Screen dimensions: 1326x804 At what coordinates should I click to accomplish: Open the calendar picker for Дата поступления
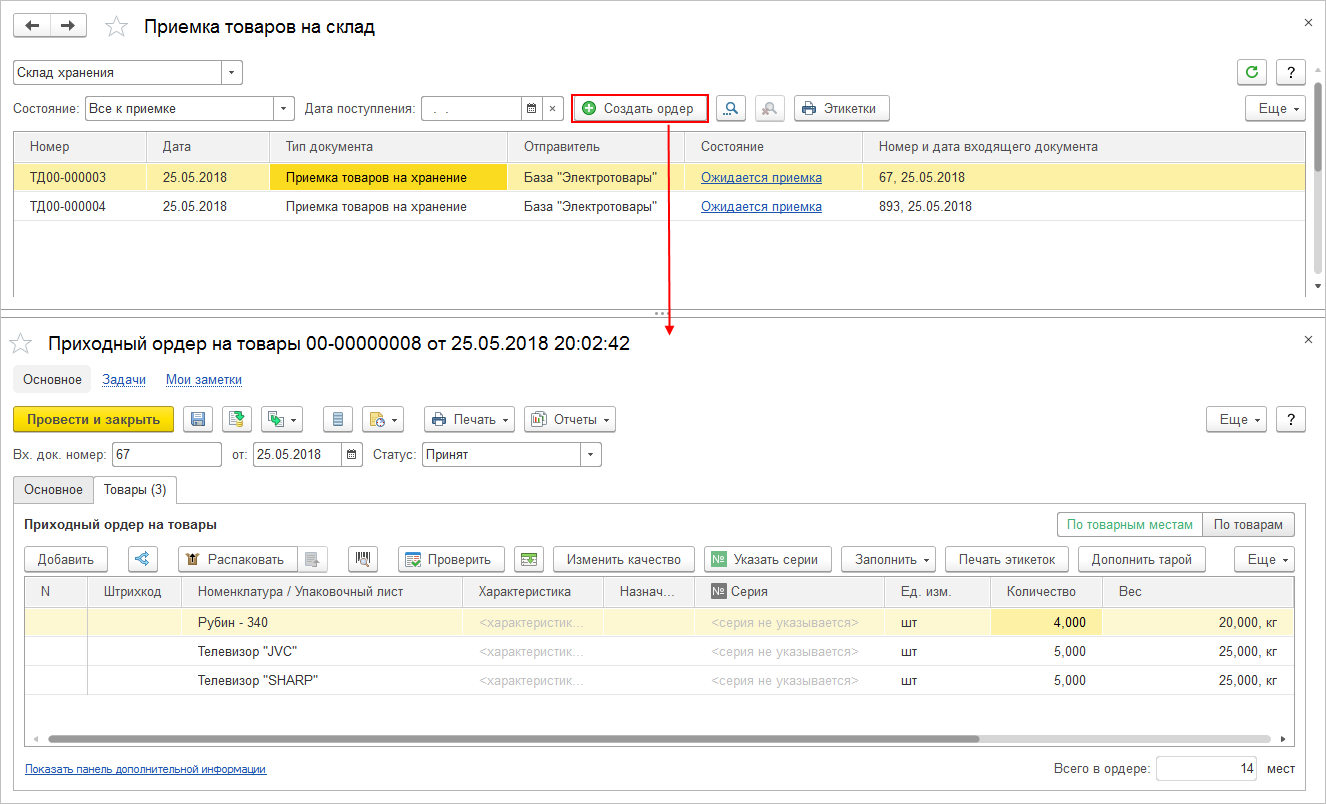coord(532,108)
